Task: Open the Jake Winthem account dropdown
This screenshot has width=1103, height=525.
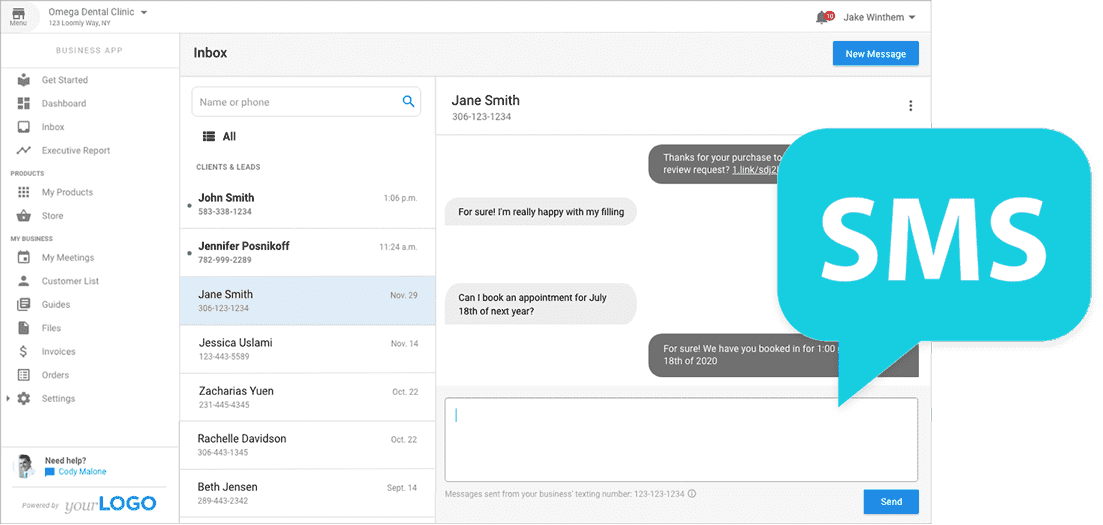Action: pos(912,17)
